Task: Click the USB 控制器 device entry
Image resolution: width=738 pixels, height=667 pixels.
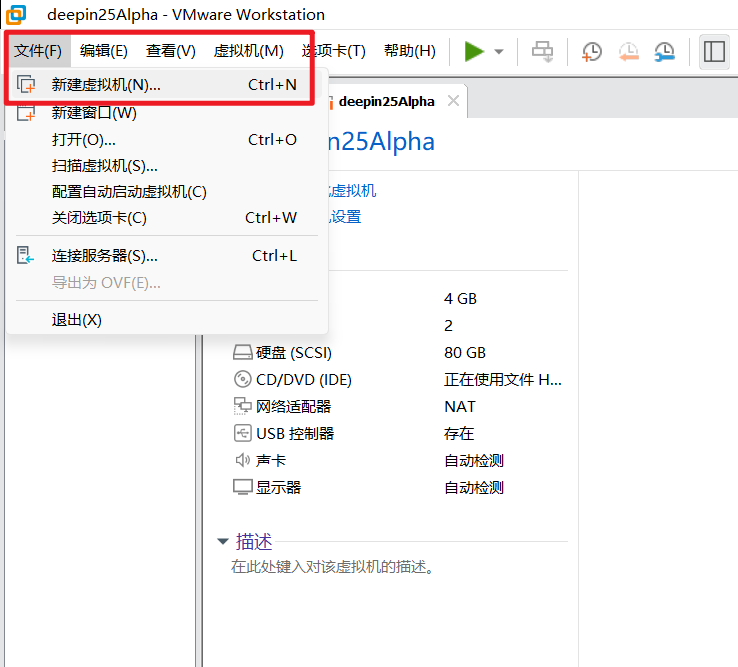Action: click(294, 434)
